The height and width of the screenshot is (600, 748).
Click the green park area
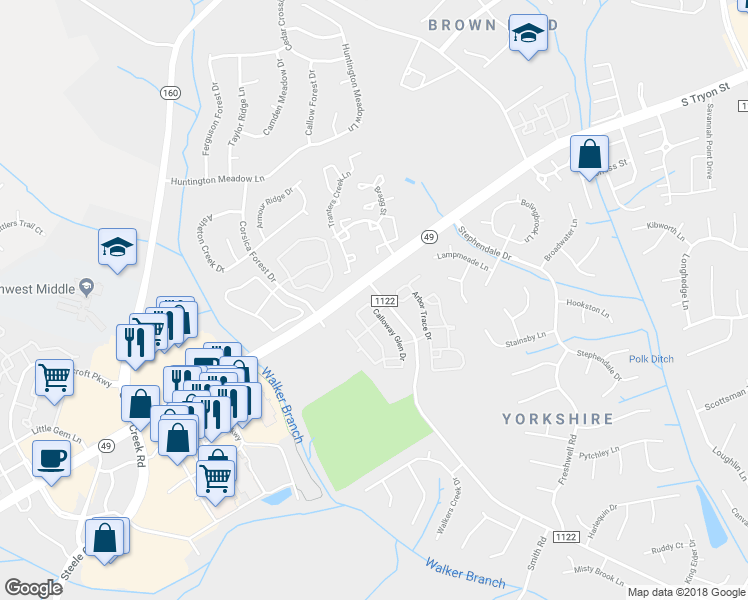coord(365,430)
